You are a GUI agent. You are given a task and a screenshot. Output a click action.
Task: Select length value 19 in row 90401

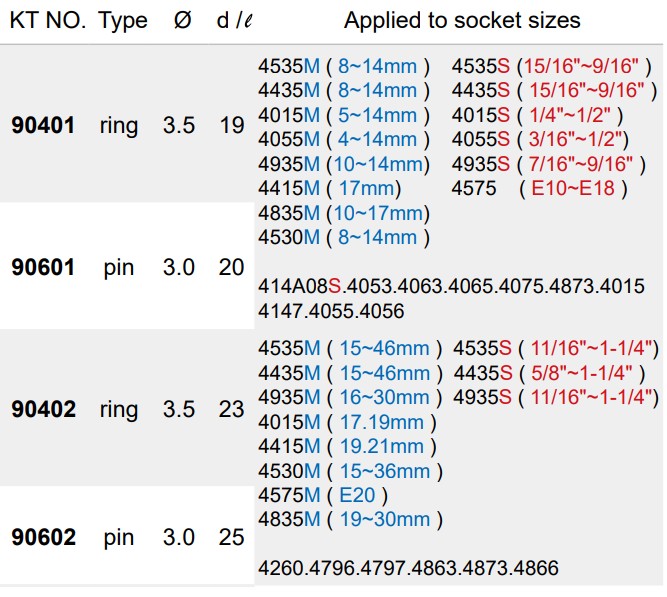click(232, 127)
